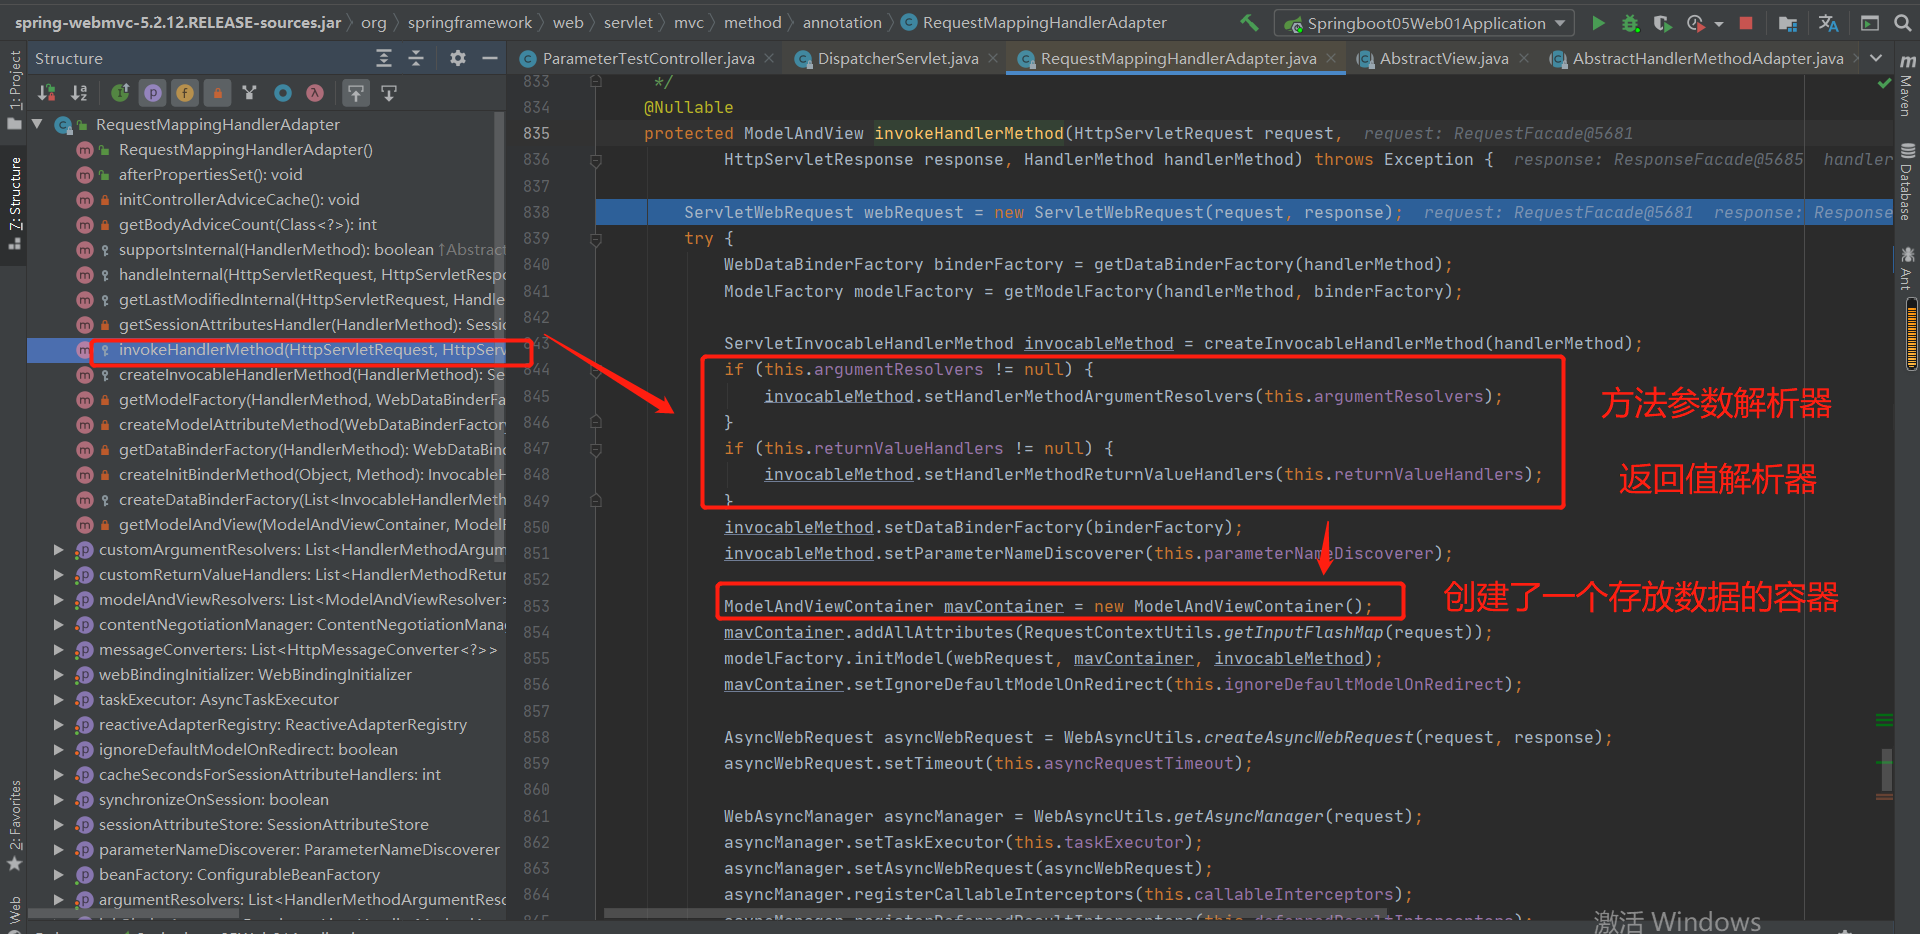Toggle Show Lambdas

coord(315,93)
